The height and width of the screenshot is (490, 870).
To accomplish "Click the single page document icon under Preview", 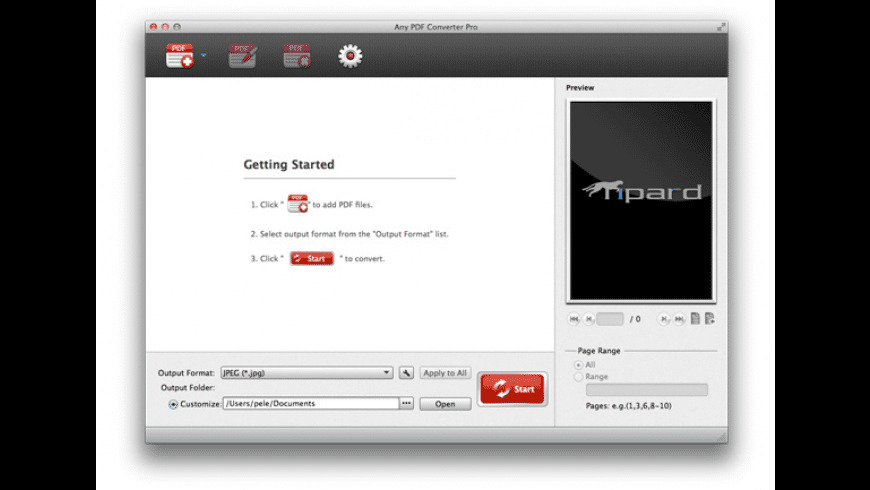I will pos(695,319).
